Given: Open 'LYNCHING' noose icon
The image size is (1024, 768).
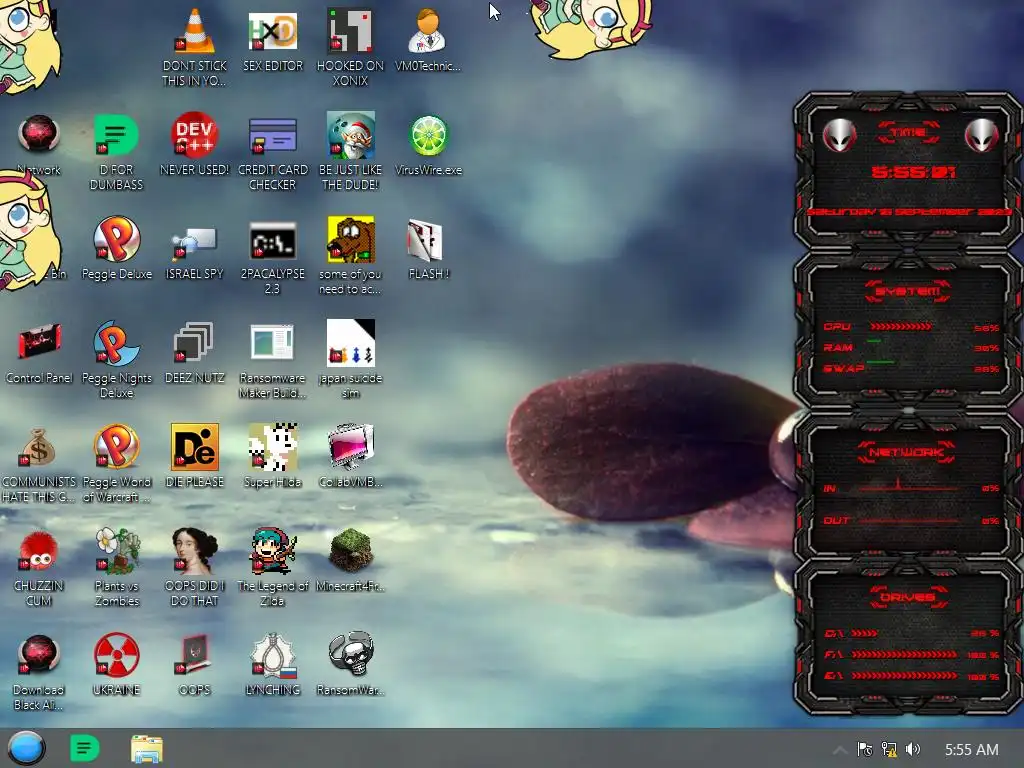Looking at the screenshot, I should (x=272, y=654).
